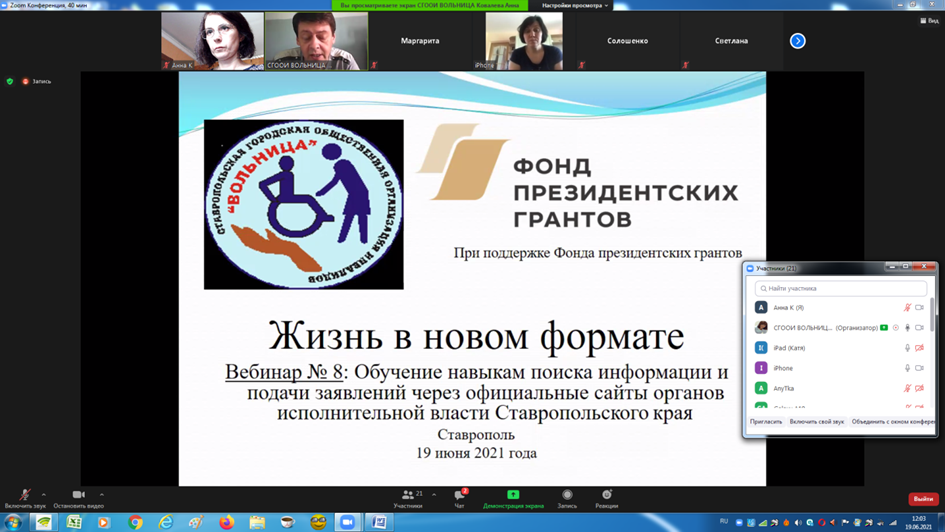The width and height of the screenshot is (945, 532).
Task: Open the Reactions (Реакции) icon
Action: click(x=606, y=495)
